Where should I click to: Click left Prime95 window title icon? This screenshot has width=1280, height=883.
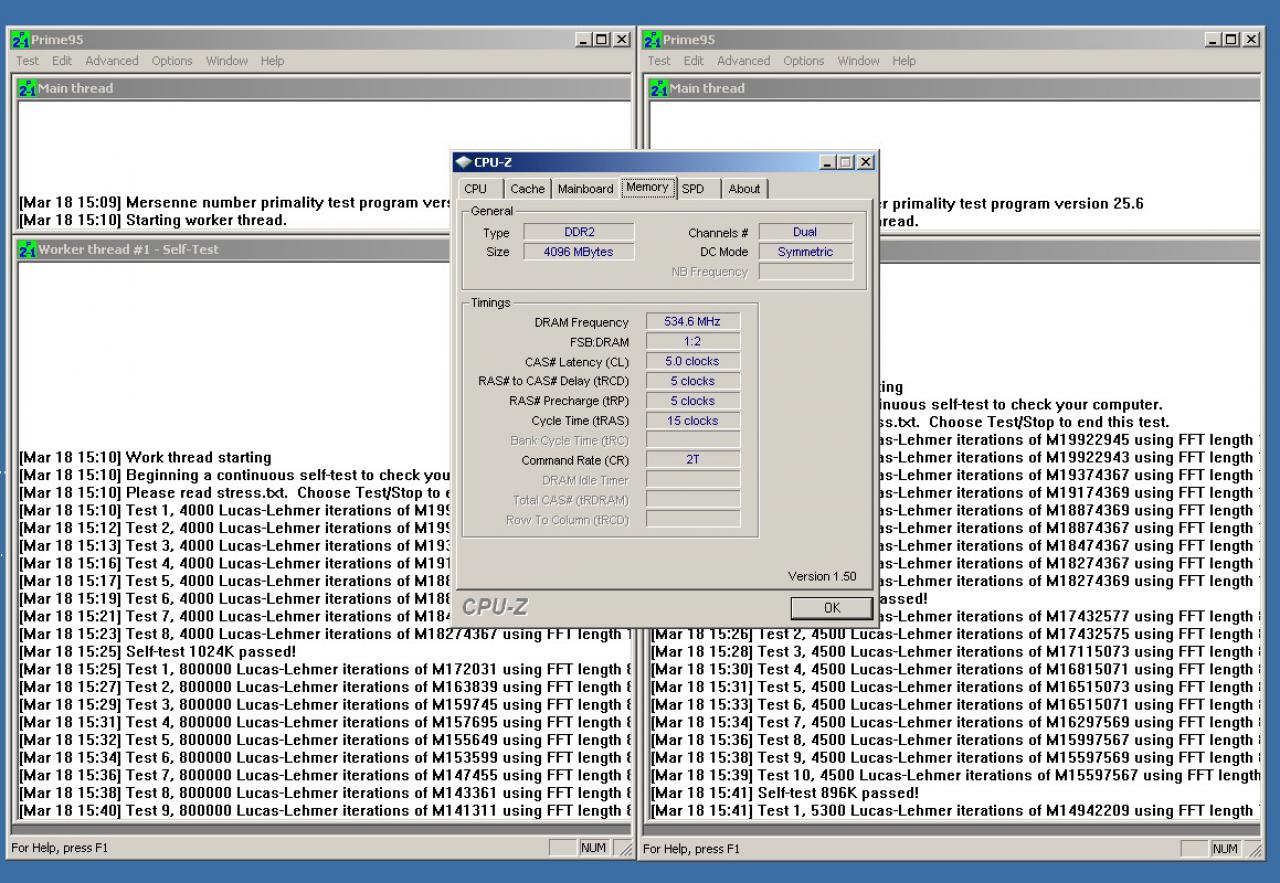(20, 40)
